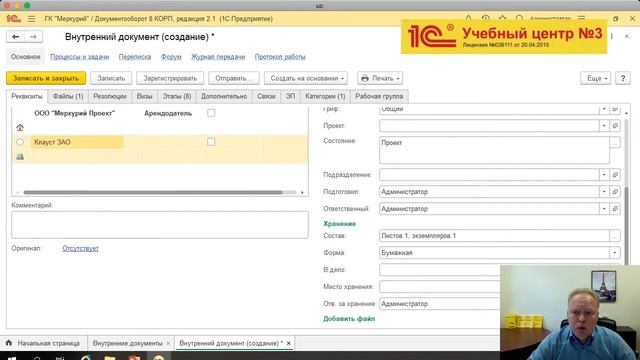Open the Переписка link

135,57
